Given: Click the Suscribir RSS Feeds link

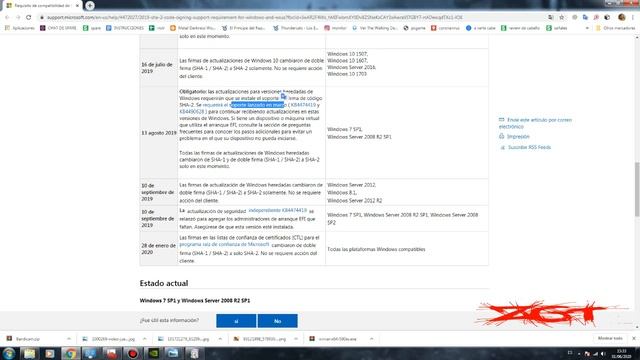Looking at the screenshot, I should click(529, 147).
